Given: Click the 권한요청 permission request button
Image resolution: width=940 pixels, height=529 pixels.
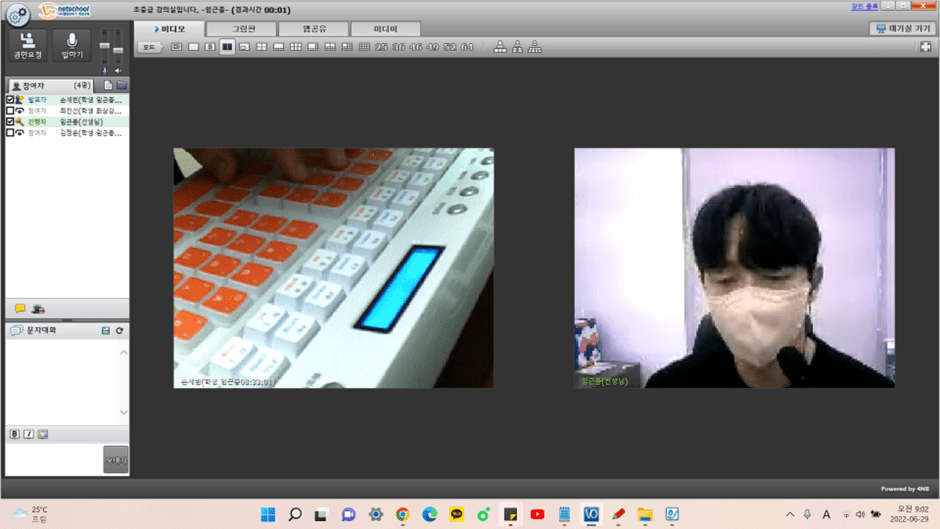Looking at the screenshot, I should point(28,45).
